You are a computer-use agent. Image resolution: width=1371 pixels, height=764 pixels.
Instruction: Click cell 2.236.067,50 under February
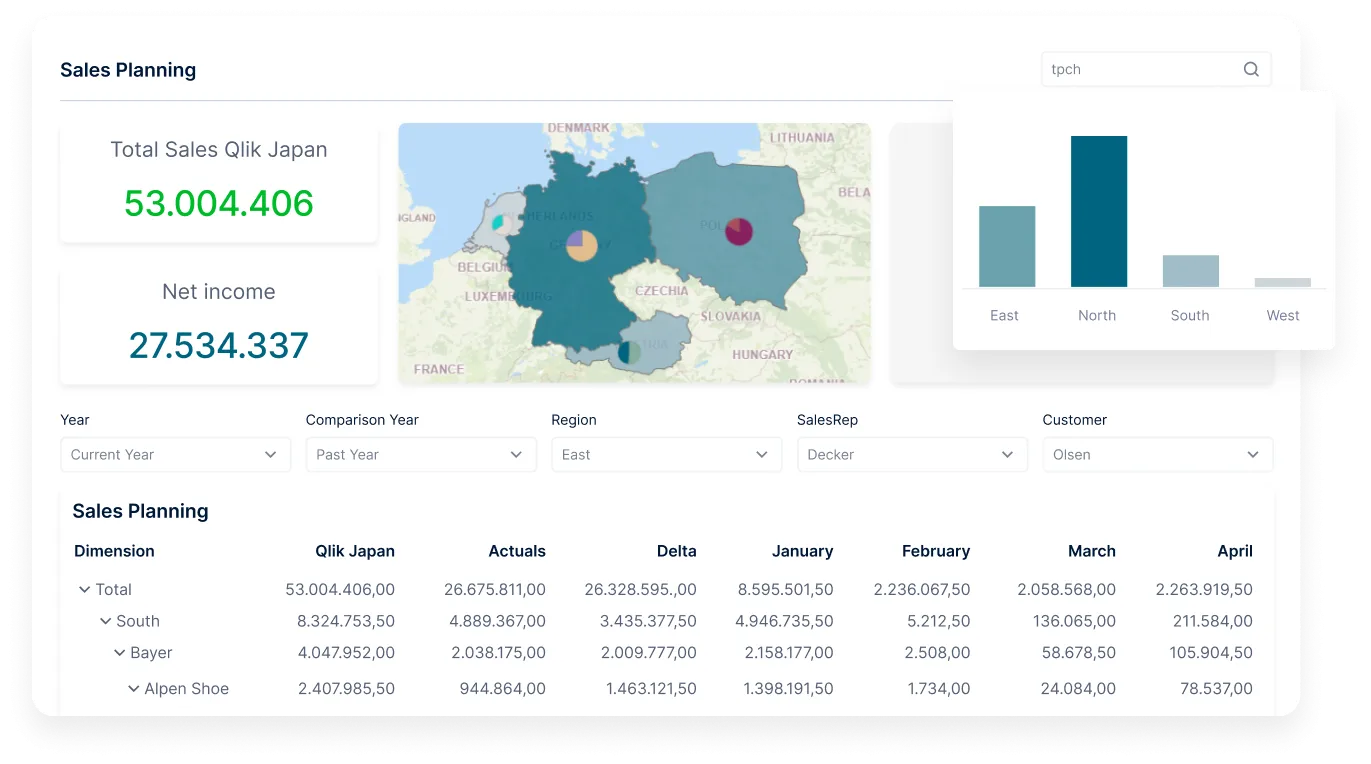point(922,590)
